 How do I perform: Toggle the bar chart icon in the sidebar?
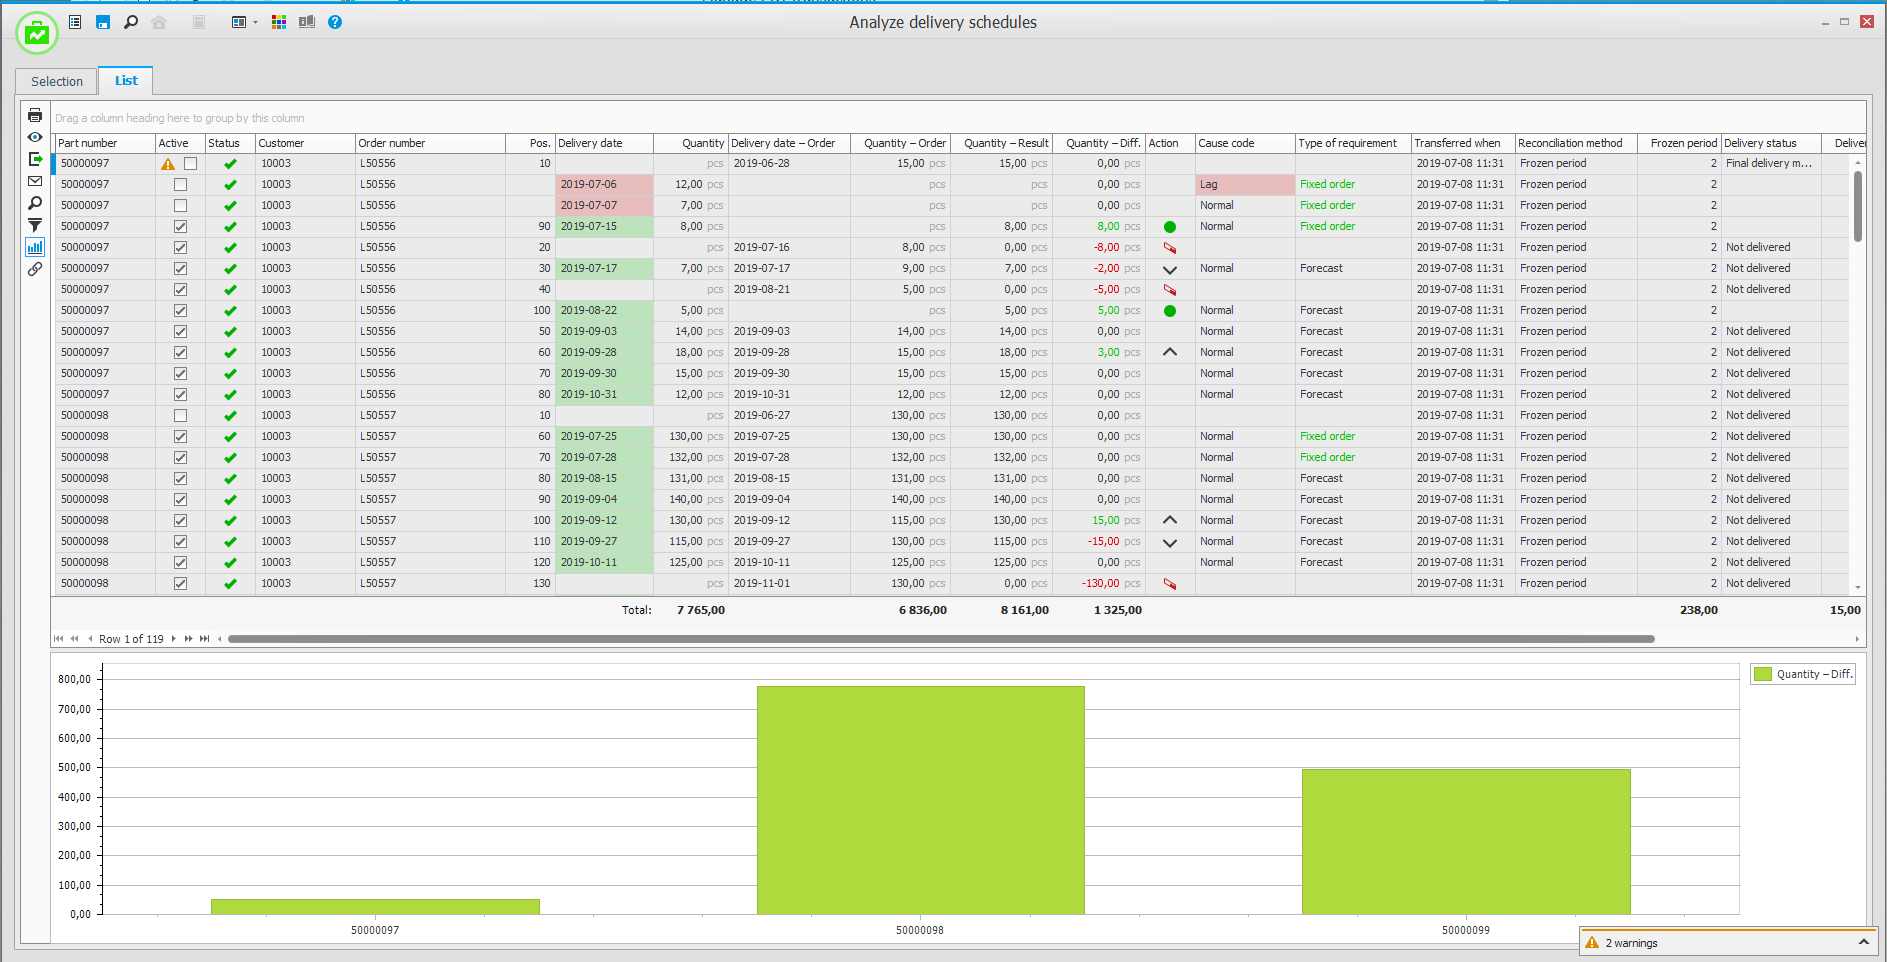pos(35,247)
